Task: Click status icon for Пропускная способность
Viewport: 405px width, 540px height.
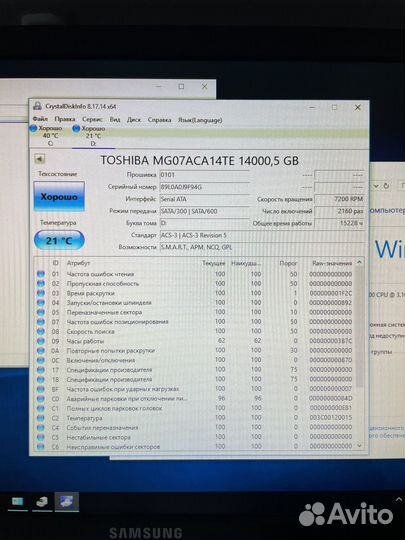Action: (x=41, y=283)
